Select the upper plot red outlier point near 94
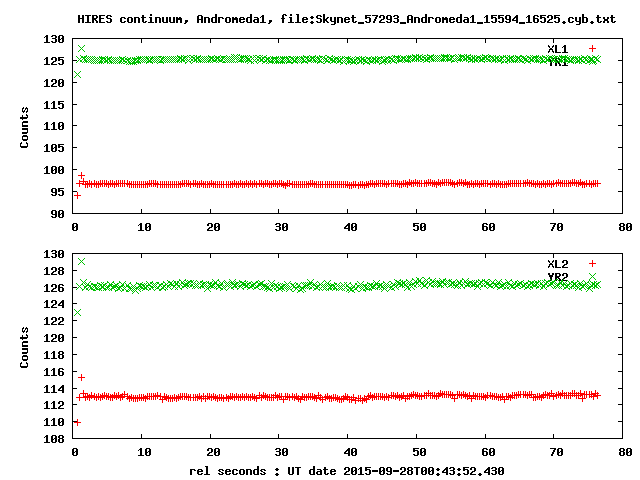640x480 pixels. tap(77, 196)
